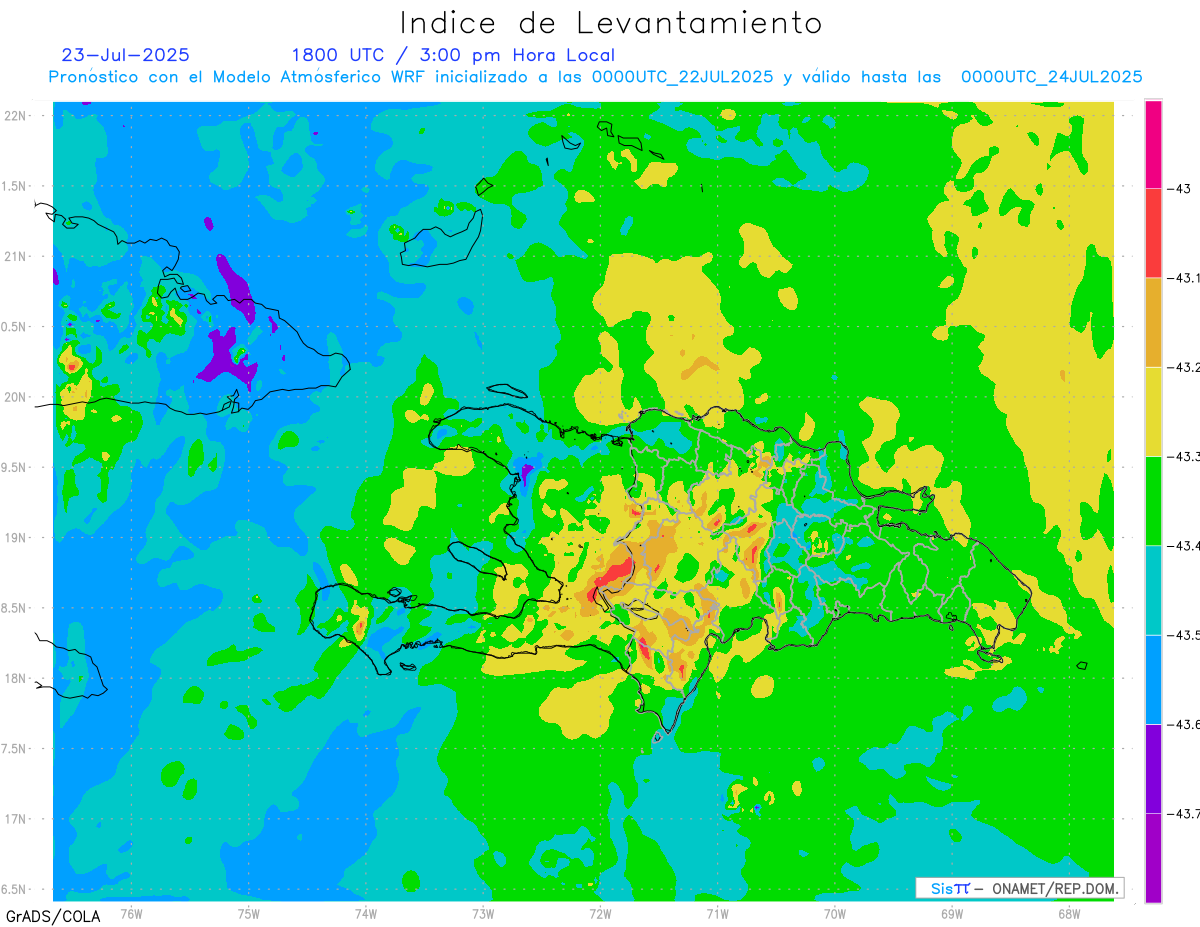Pick the orange legend swatch between -43.1 and -43.2
The height and width of the screenshot is (927, 1200).
(x=1153, y=322)
